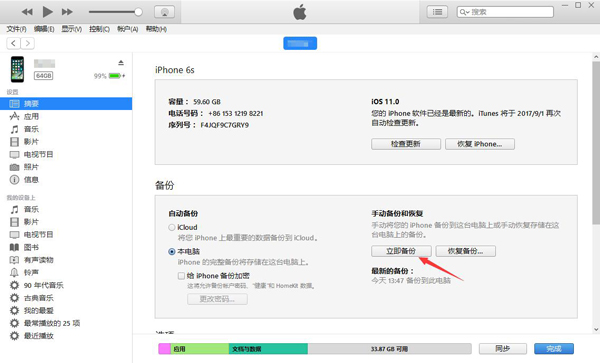600x363 pixels.
Task: Open the 编辑(E) menu
Action: (44, 29)
